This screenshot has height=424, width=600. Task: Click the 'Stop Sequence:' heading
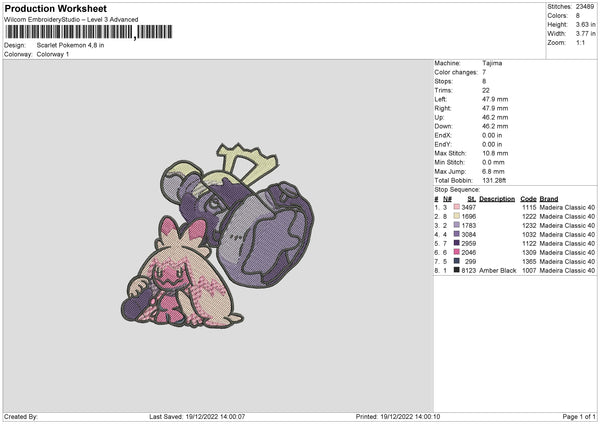457,189
